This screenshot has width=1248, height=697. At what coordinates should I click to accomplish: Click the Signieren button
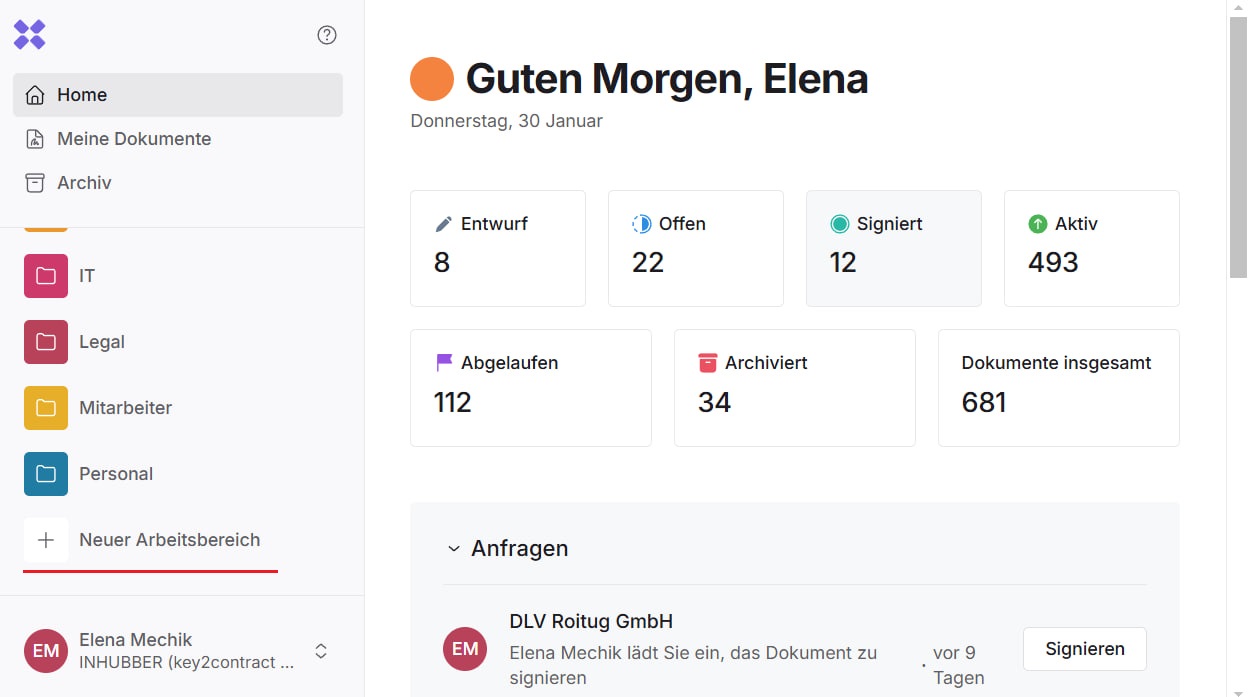[1084, 649]
